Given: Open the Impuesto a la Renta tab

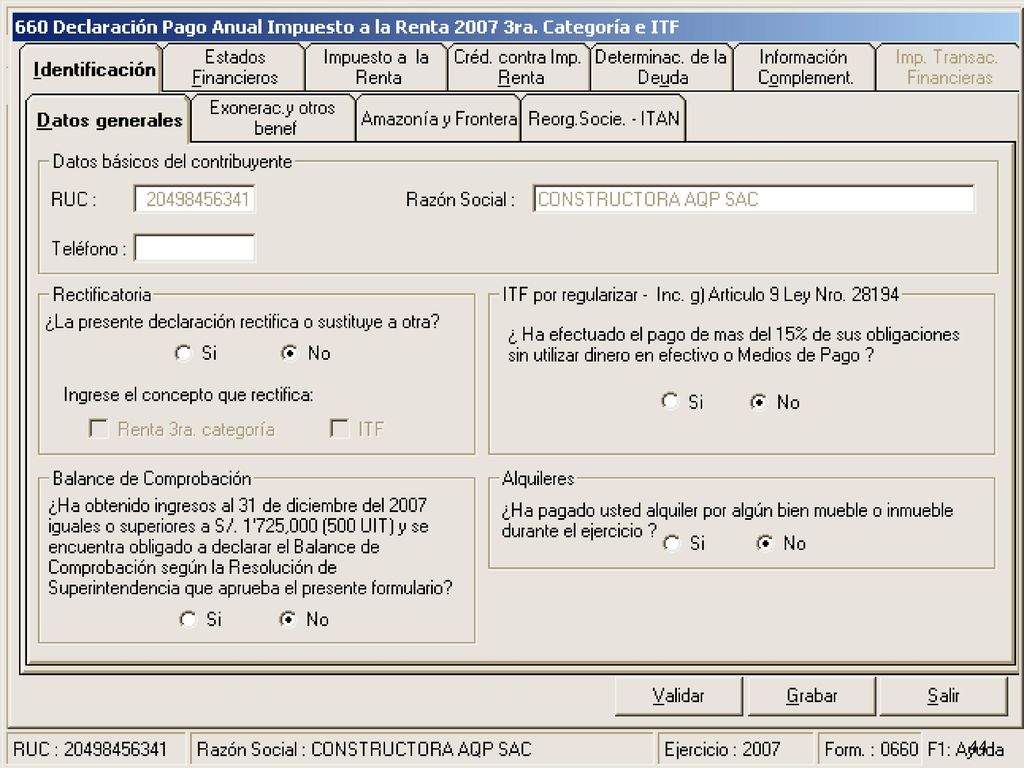Looking at the screenshot, I should 377,67.
